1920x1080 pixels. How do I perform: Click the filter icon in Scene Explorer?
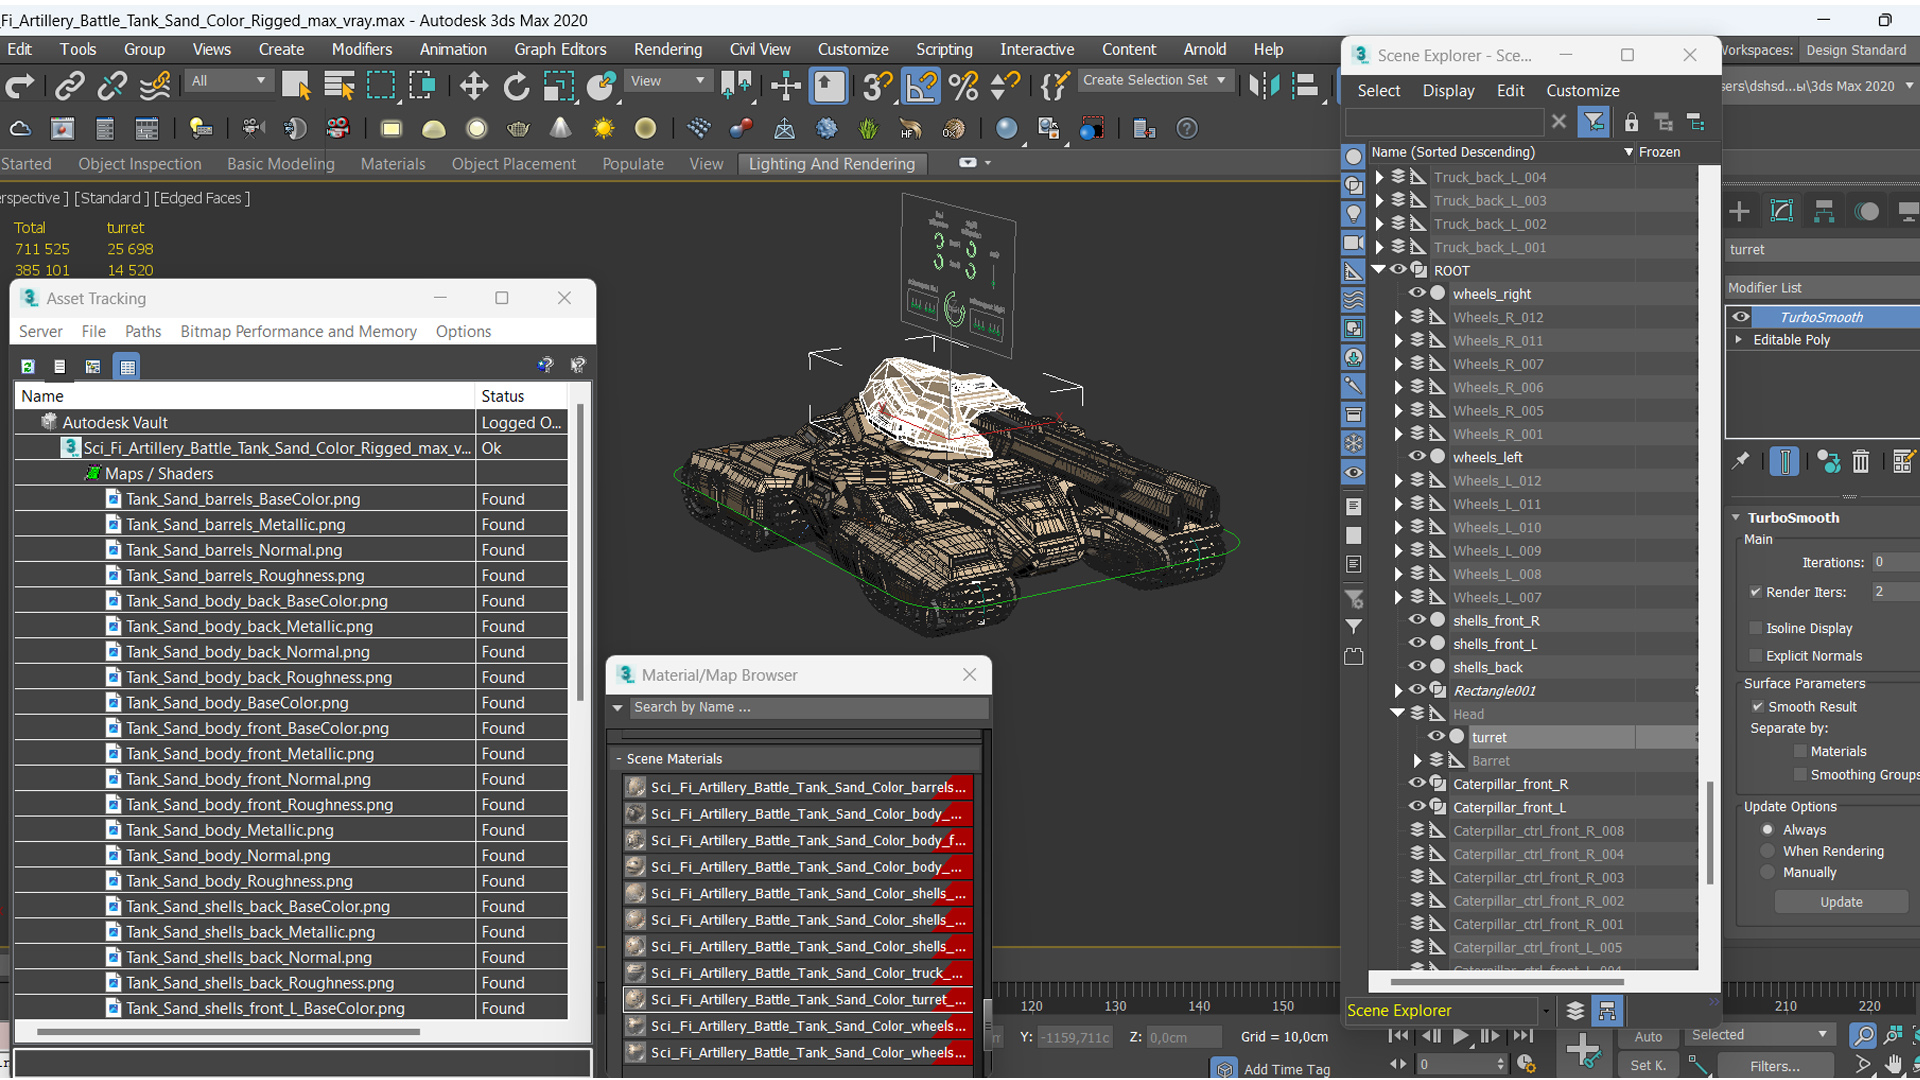point(1594,122)
